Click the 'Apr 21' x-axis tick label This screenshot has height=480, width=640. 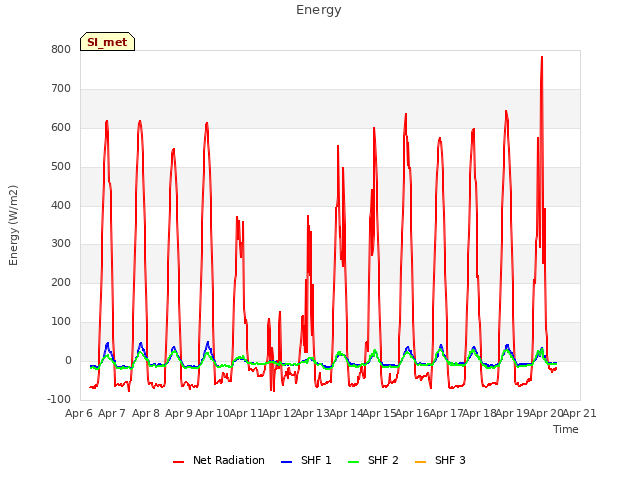pyautogui.click(x=580, y=413)
